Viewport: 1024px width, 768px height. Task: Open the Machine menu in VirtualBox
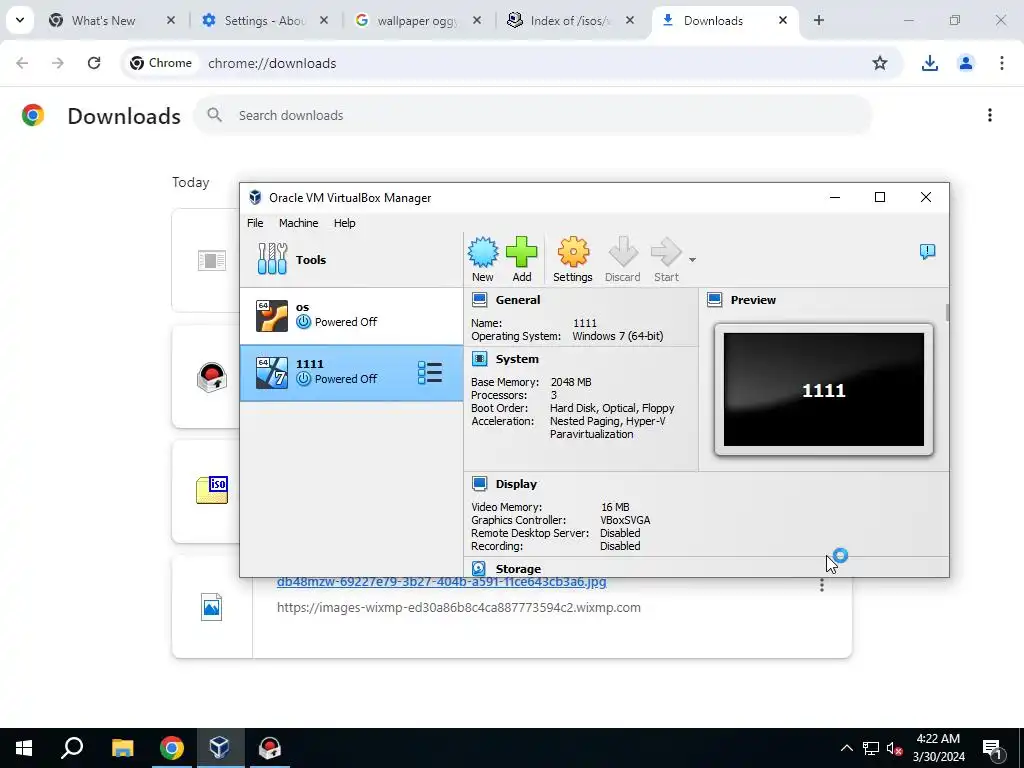[298, 223]
